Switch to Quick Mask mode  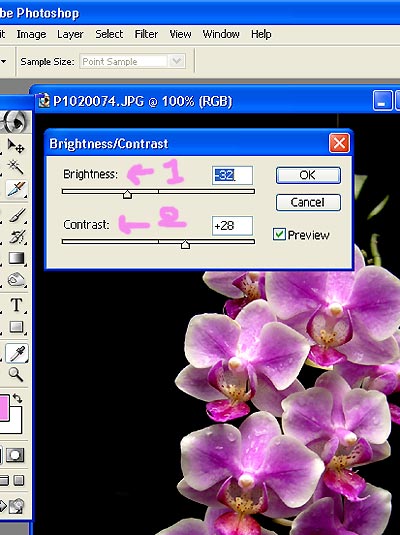15,454
